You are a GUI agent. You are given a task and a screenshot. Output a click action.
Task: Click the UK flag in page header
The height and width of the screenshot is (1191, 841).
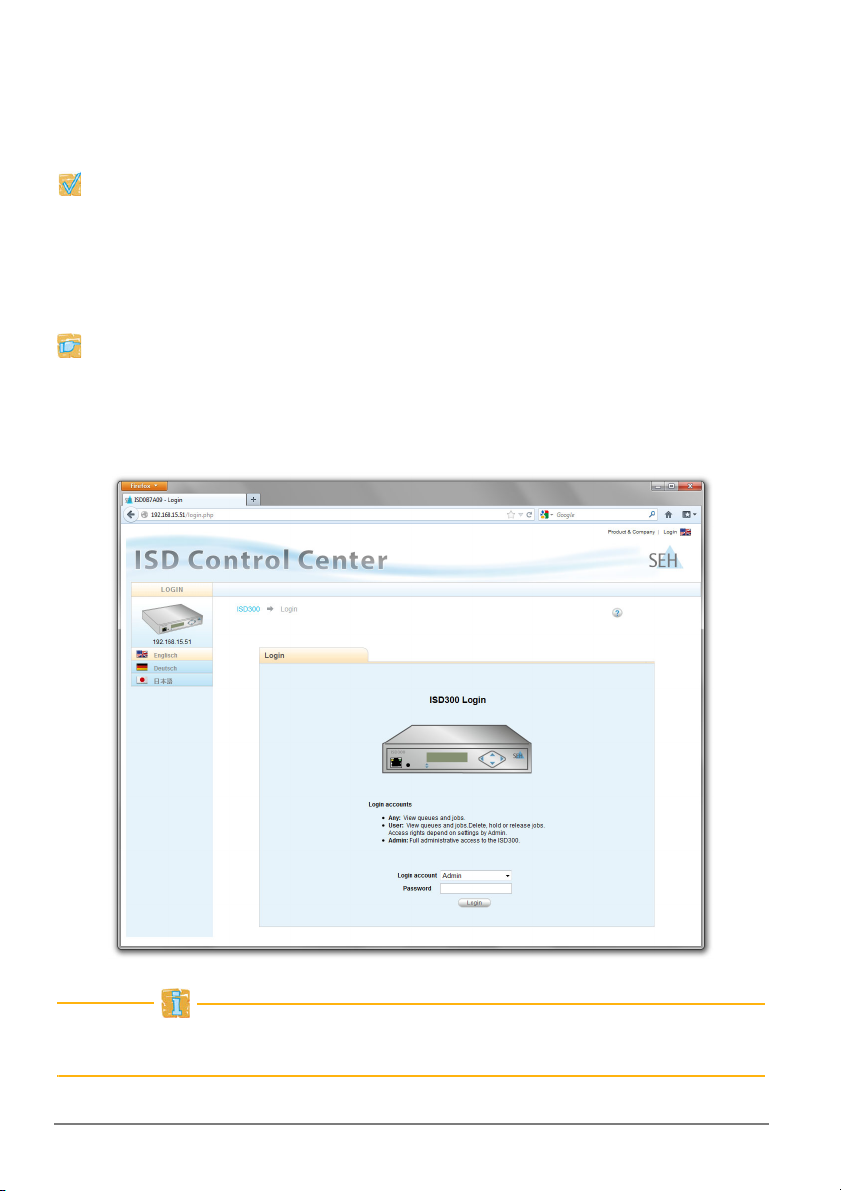(x=685, y=532)
